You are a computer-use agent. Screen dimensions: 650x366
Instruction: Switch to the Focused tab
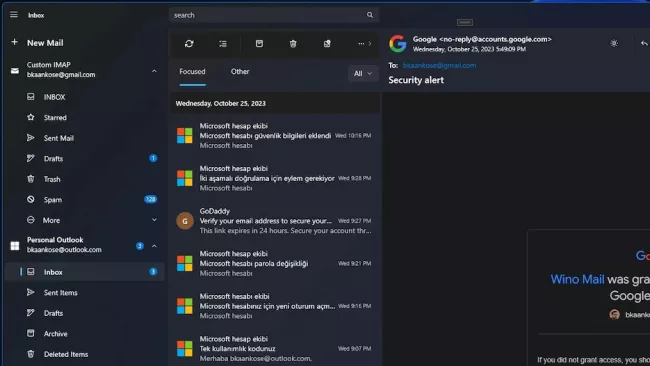[x=192, y=72]
